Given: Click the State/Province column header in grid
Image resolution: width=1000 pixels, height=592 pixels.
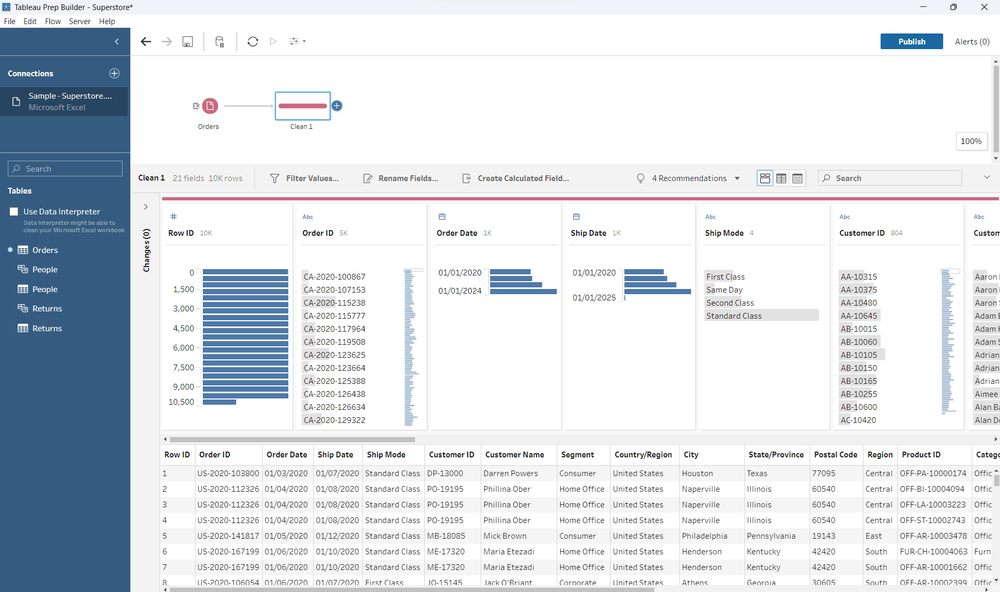Looking at the screenshot, I should pos(776,455).
